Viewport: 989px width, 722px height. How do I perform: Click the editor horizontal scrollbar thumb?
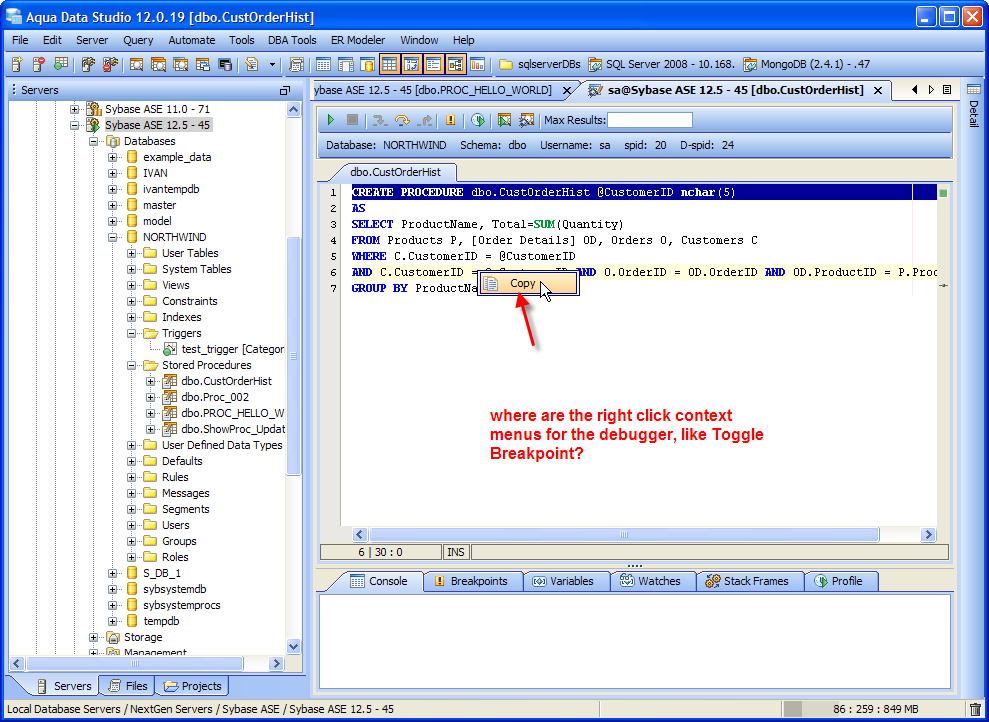coord(624,535)
